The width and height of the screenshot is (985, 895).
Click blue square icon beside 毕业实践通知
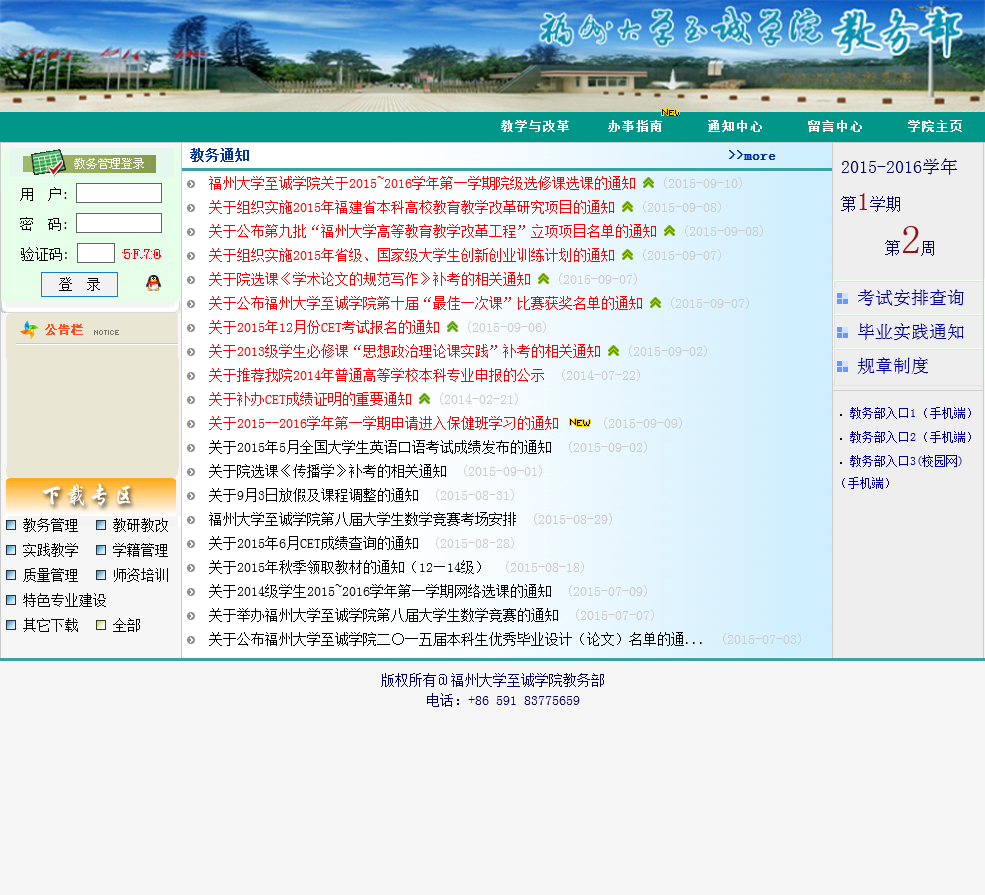pos(842,333)
